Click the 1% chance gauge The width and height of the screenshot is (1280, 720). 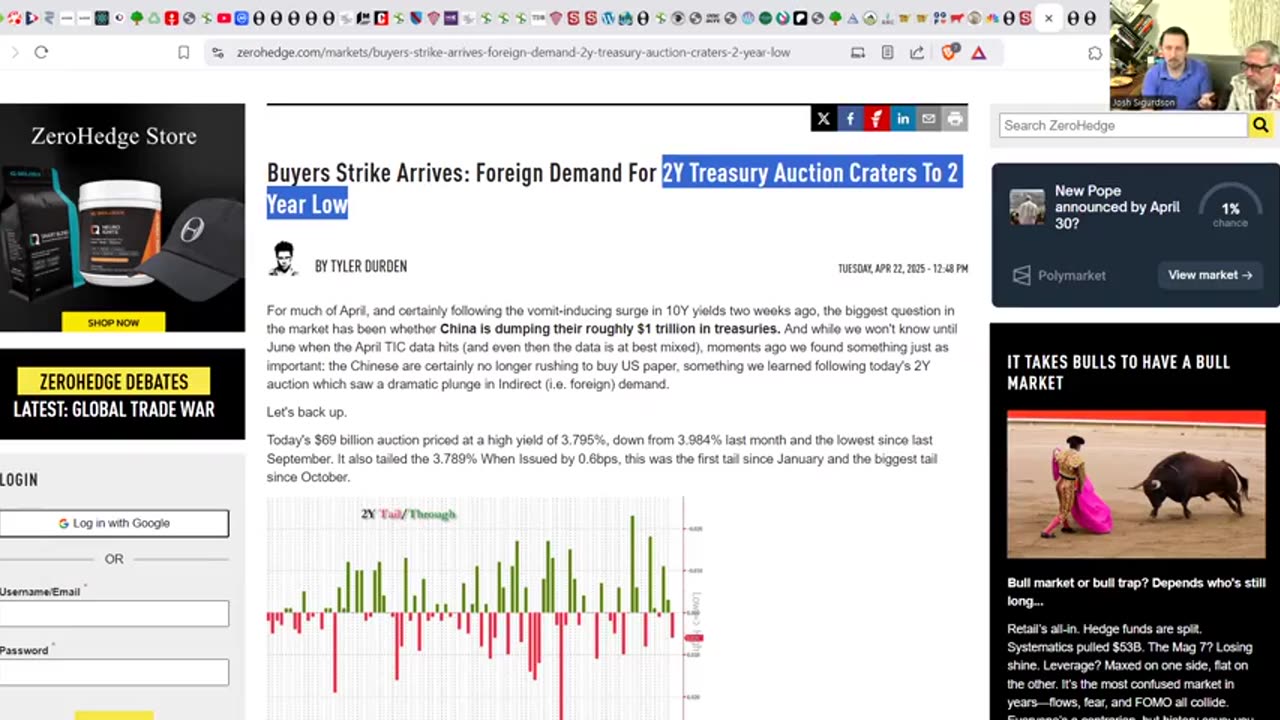tap(1230, 208)
